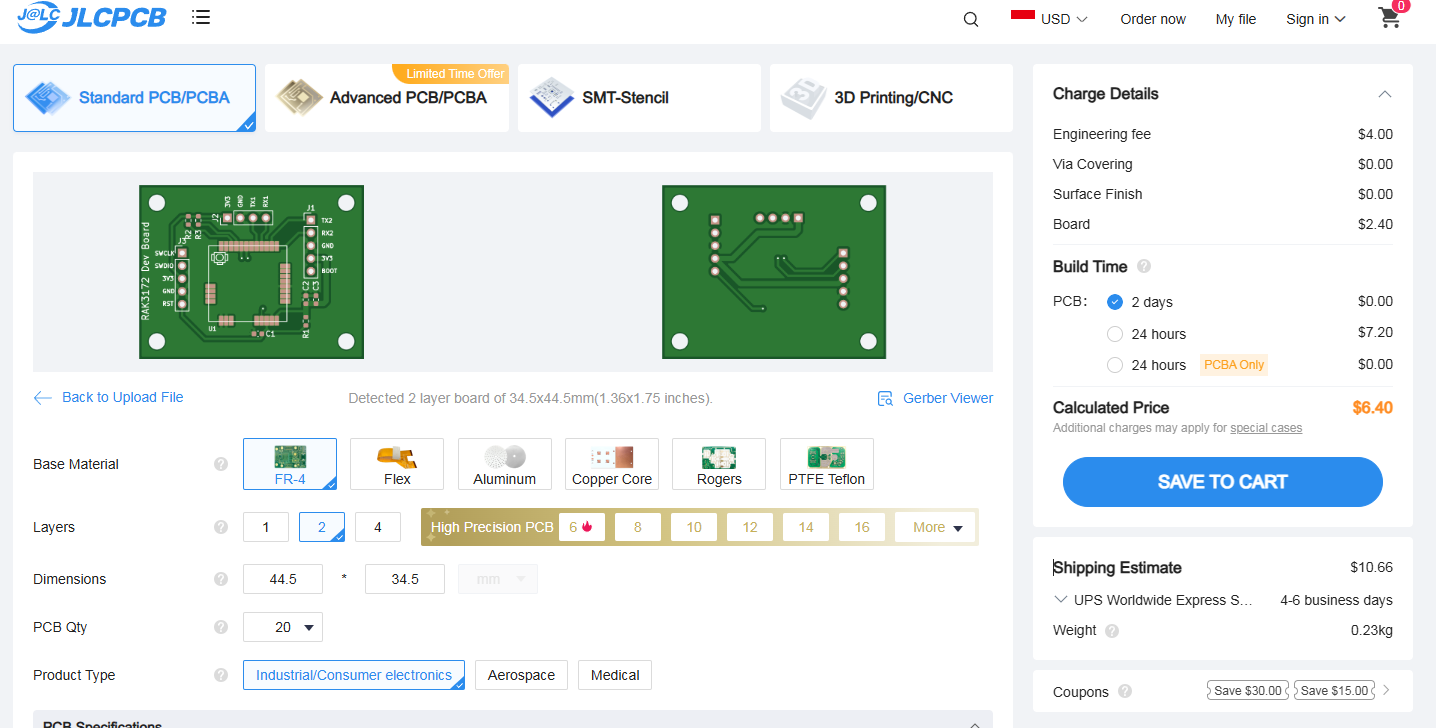Open Order now in top menu
Image resolution: width=1436 pixels, height=728 pixels.
point(1153,19)
